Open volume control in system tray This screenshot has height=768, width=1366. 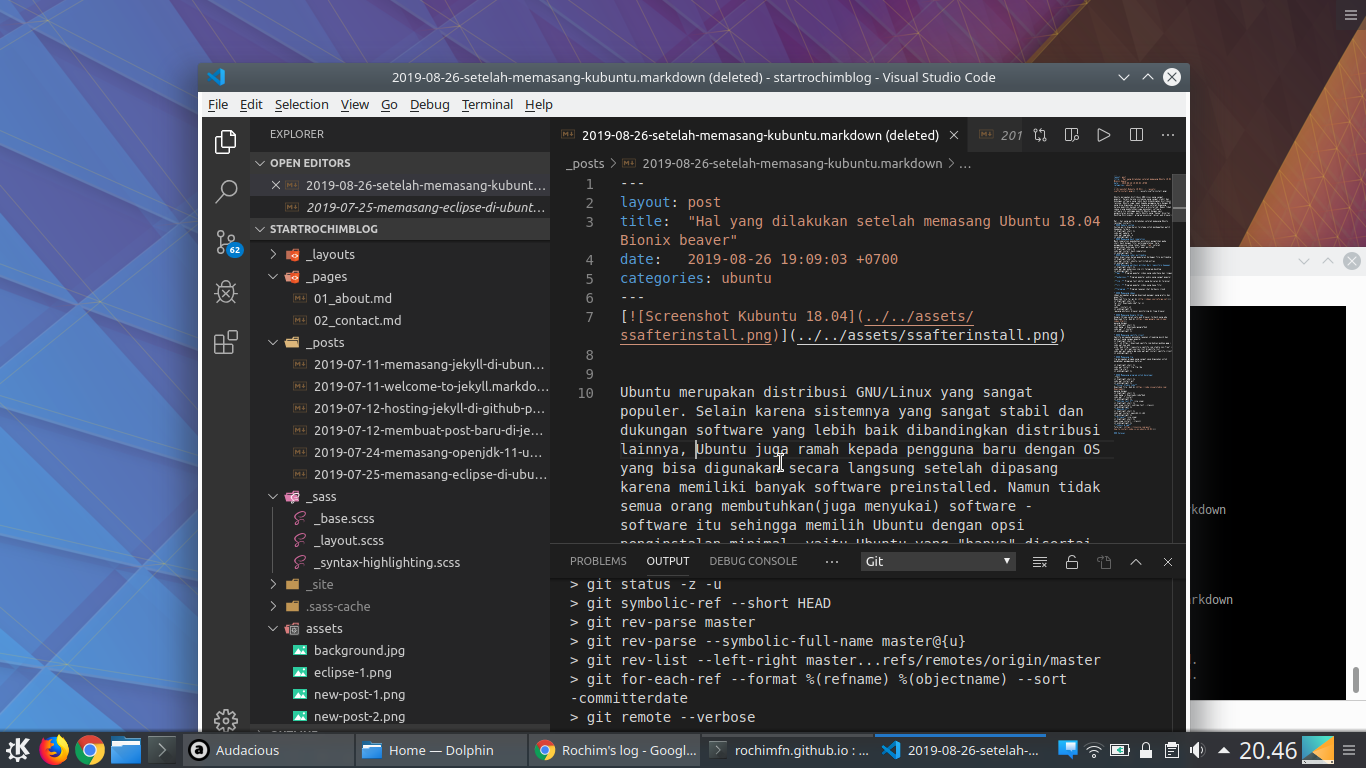(1197, 750)
